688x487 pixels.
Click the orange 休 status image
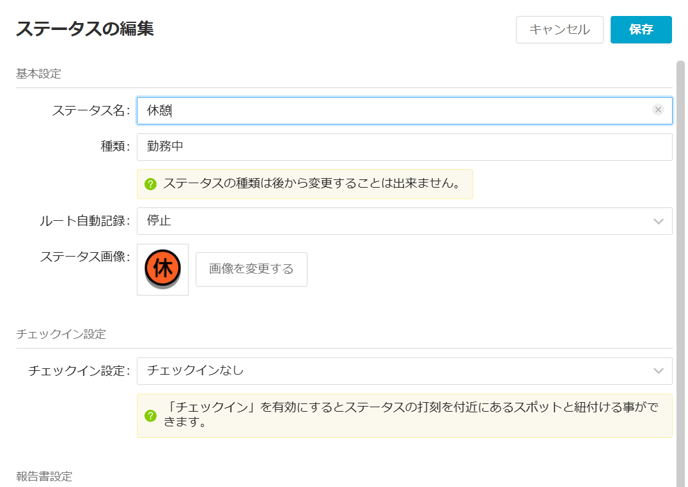tap(163, 269)
